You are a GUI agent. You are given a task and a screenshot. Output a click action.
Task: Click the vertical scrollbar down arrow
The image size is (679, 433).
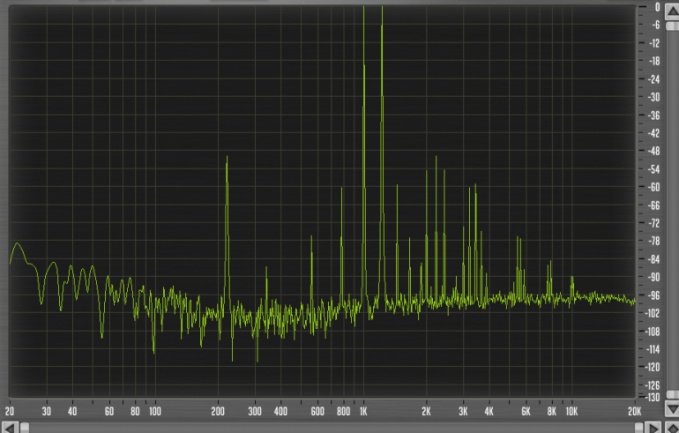click(671, 411)
